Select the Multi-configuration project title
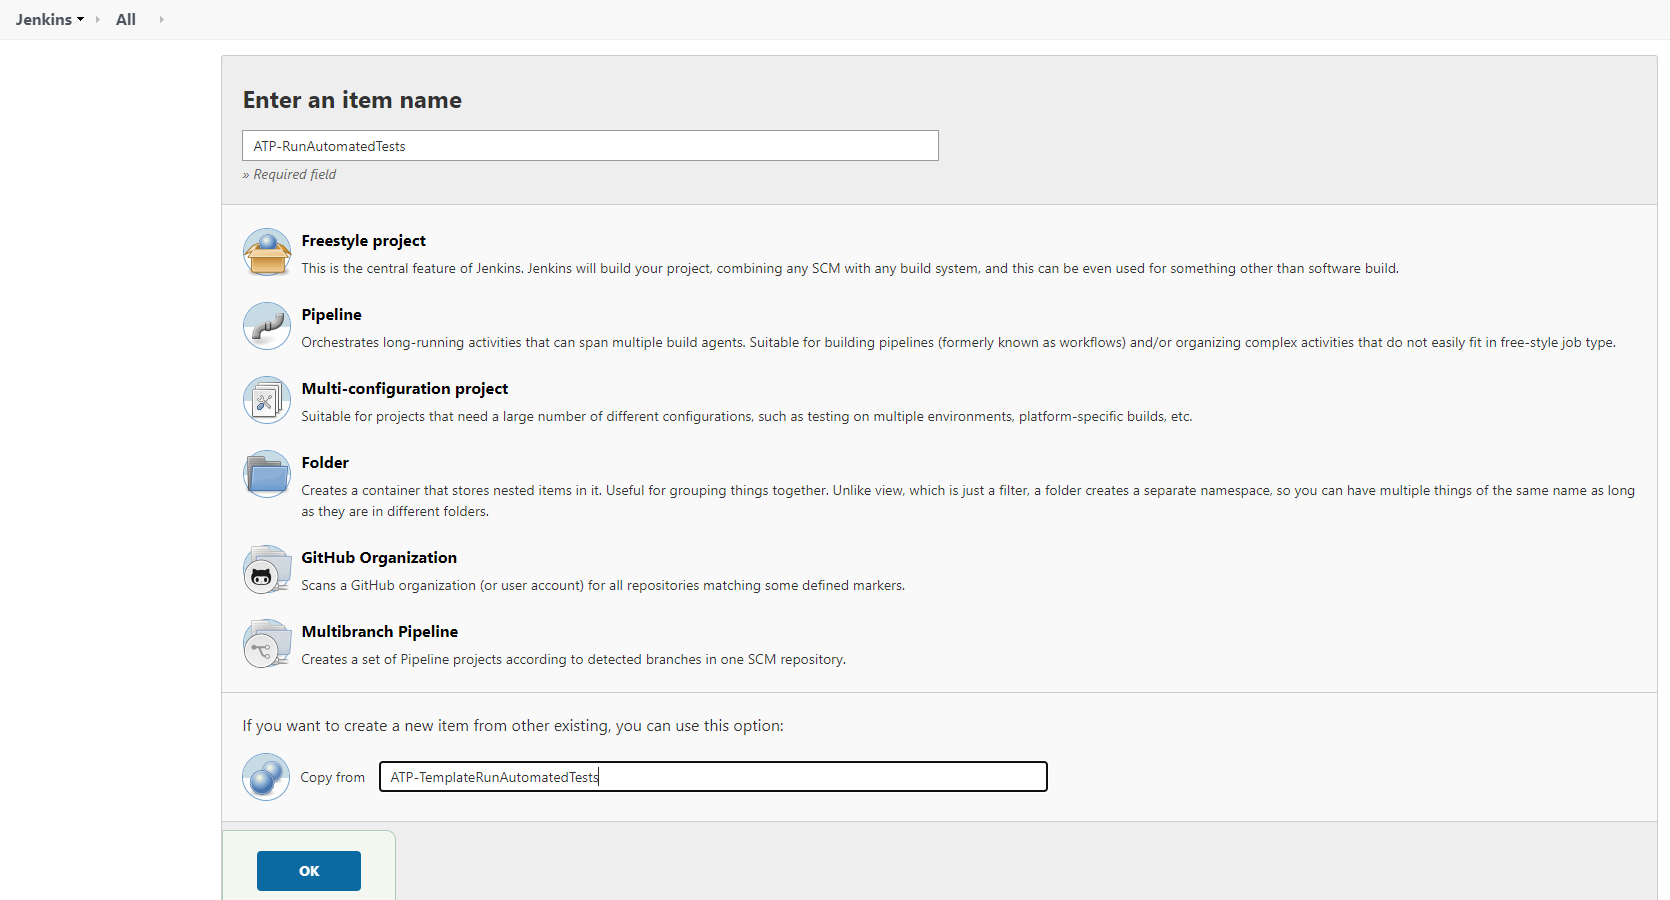 coord(405,389)
